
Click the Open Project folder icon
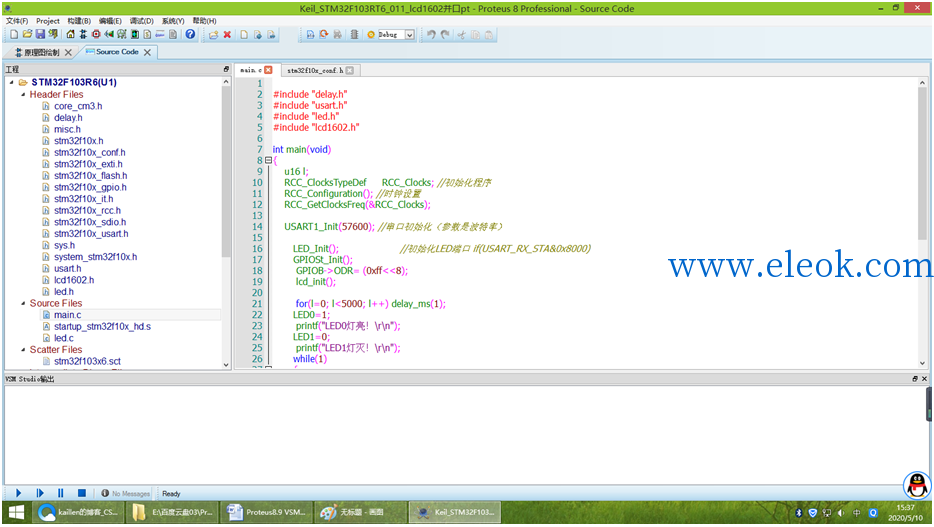point(27,35)
